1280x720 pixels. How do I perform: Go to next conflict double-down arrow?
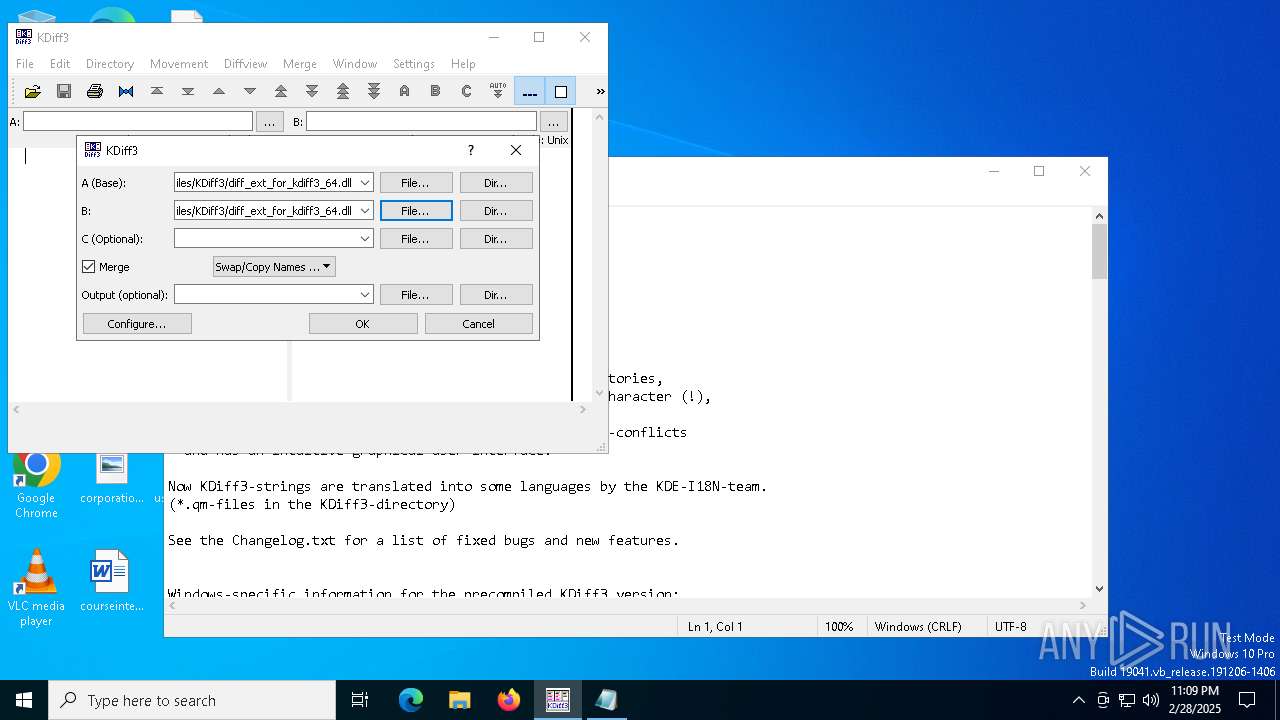pos(312,91)
